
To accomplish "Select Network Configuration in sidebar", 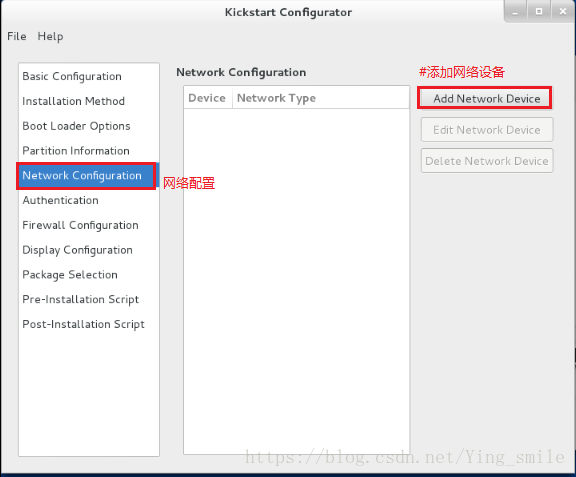I will tap(89, 176).
